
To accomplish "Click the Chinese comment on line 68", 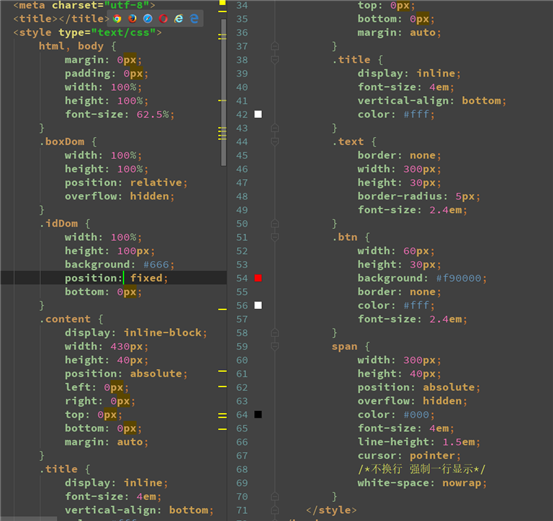I will (422, 469).
